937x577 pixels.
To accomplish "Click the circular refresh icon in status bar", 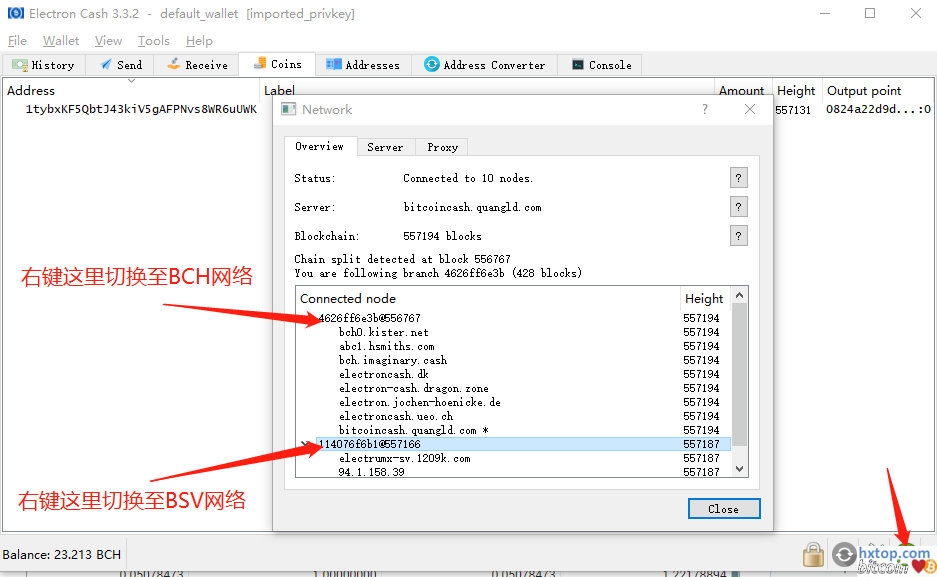I will click(845, 554).
